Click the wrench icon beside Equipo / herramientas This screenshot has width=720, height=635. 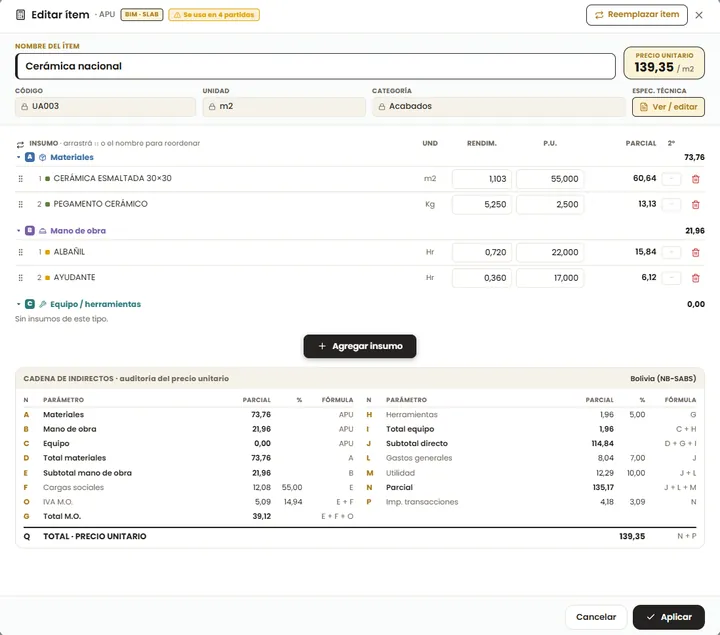[43, 304]
